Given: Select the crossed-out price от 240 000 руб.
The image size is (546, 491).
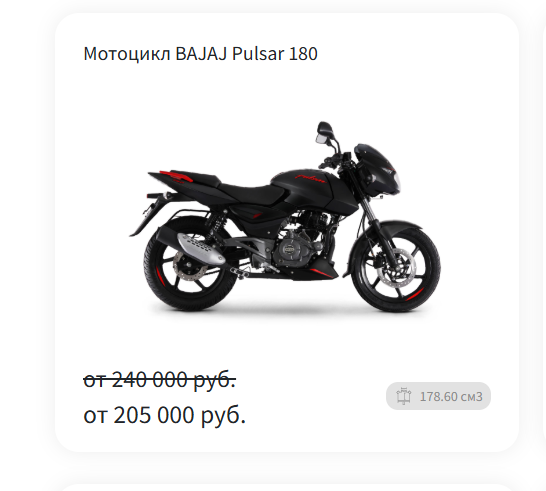Looking at the screenshot, I should [159, 379].
